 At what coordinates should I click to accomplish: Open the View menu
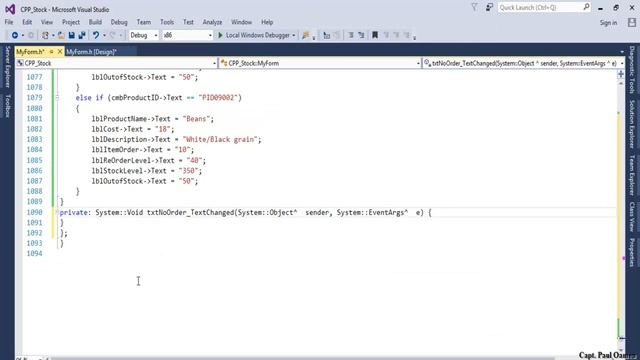pyautogui.click(x=47, y=22)
